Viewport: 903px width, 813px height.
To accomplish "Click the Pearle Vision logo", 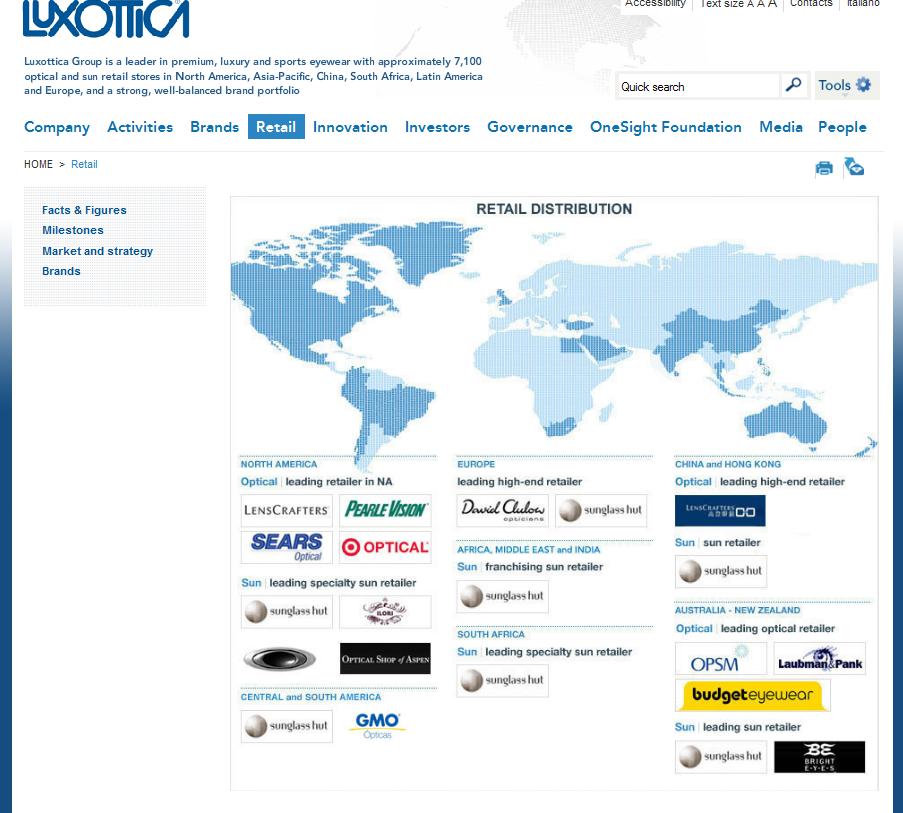I will [385, 511].
